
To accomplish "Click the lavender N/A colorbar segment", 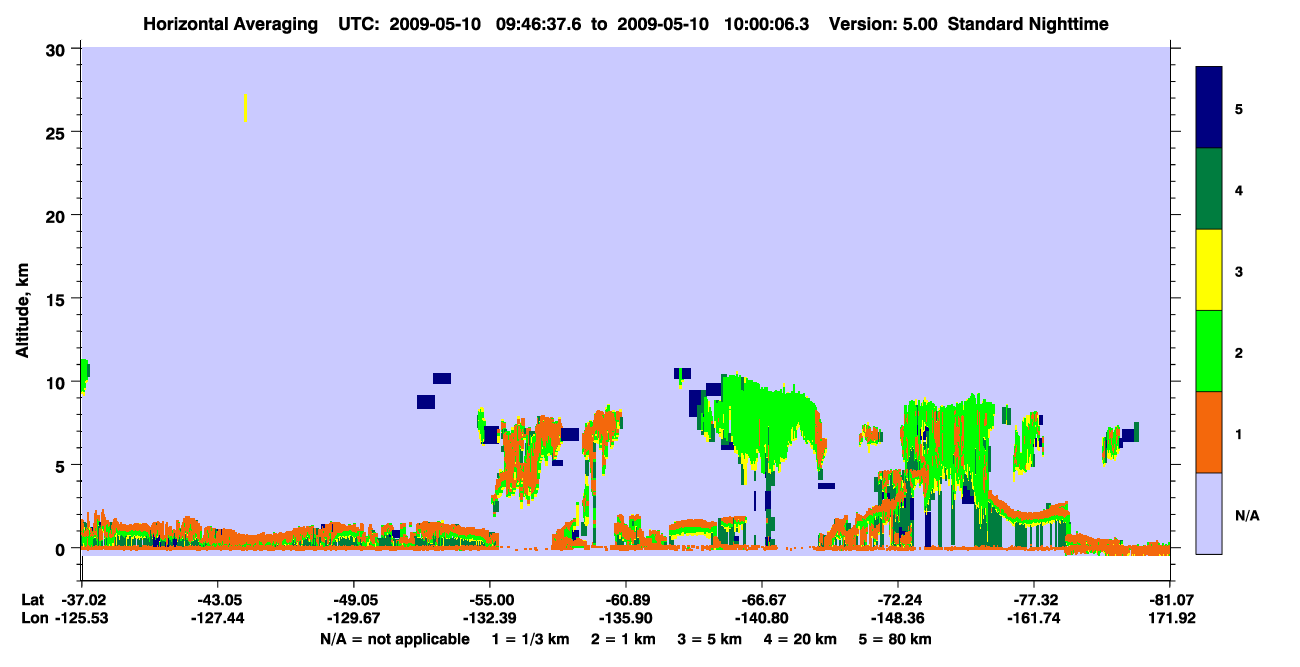I will [1209, 513].
